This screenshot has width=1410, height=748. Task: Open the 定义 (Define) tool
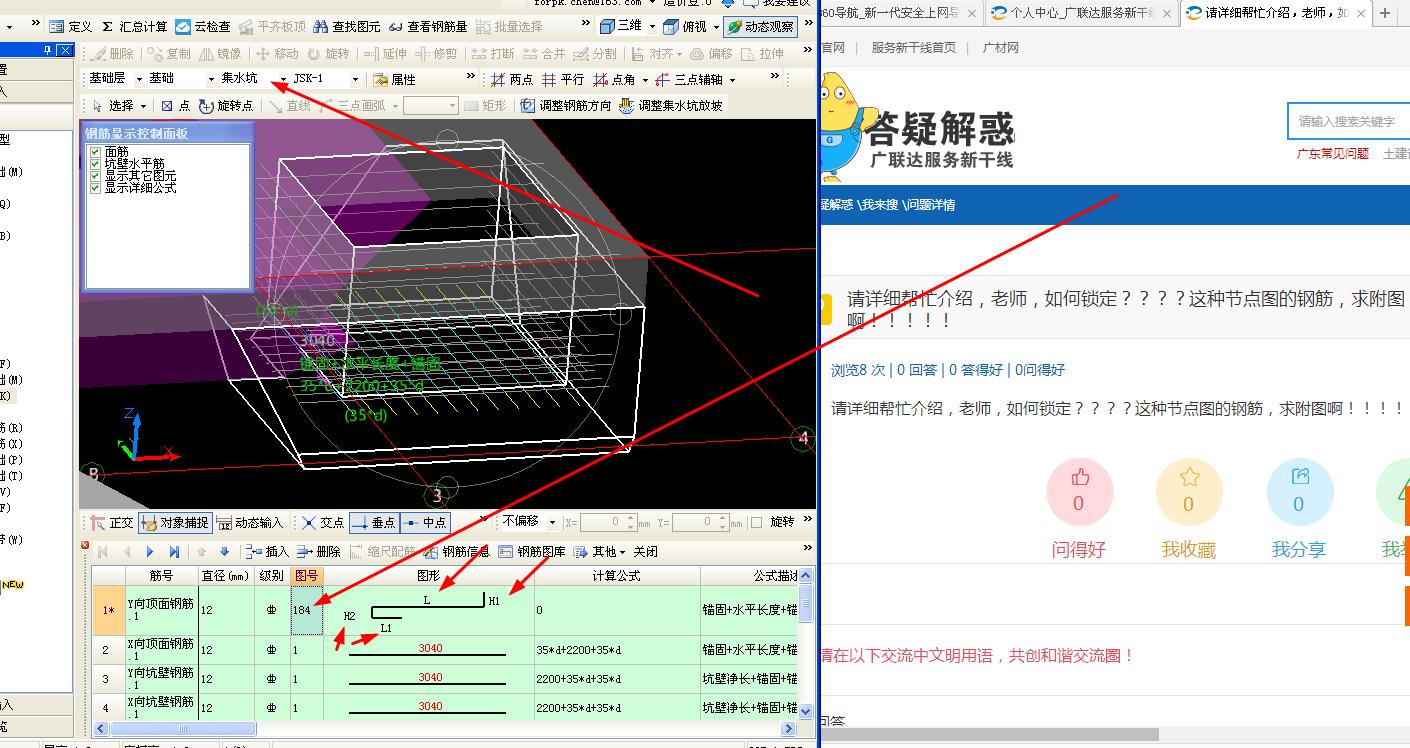pyautogui.click(x=70, y=27)
